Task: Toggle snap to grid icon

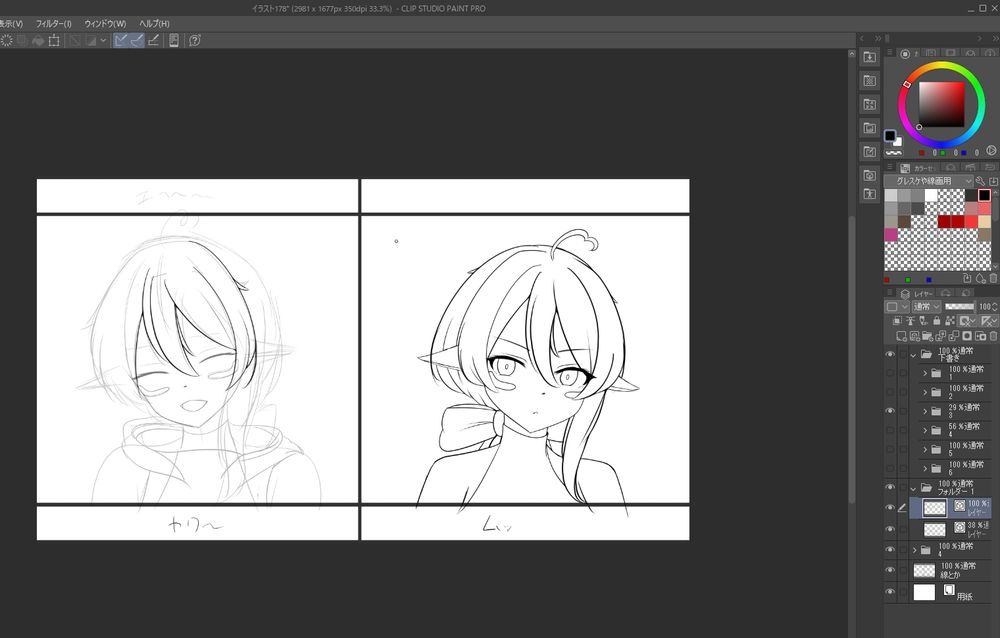Action: tap(154, 40)
